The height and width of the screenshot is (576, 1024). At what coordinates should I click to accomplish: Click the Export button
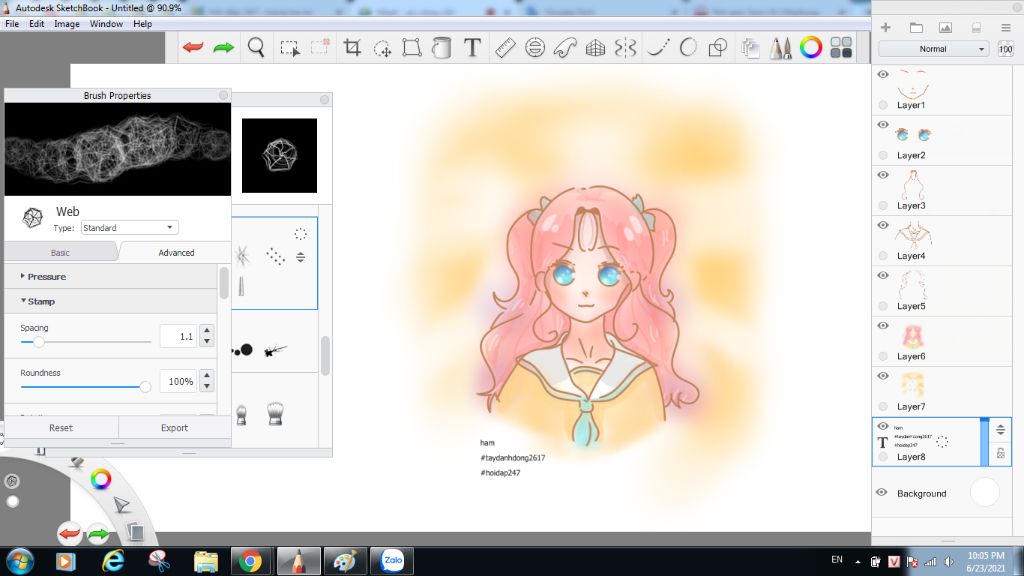(174, 428)
